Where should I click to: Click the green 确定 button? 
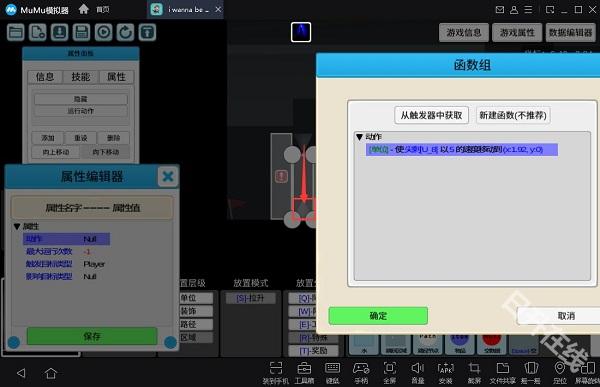(x=378, y=316)
